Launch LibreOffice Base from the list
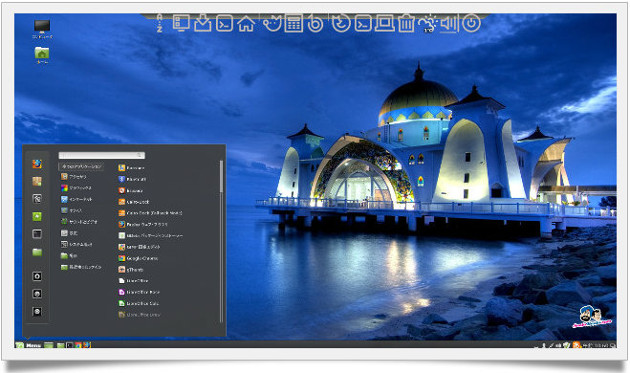This screenshot has height=373, width=630. [139, 292]
